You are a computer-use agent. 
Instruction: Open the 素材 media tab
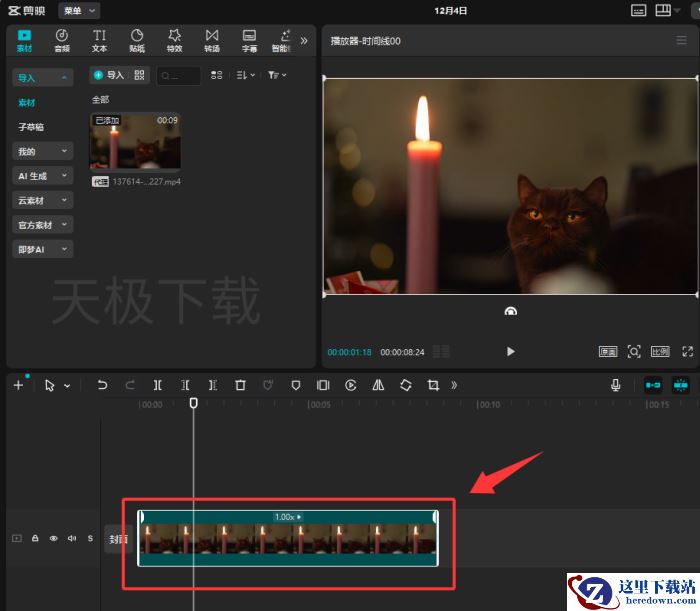(24, 41)
